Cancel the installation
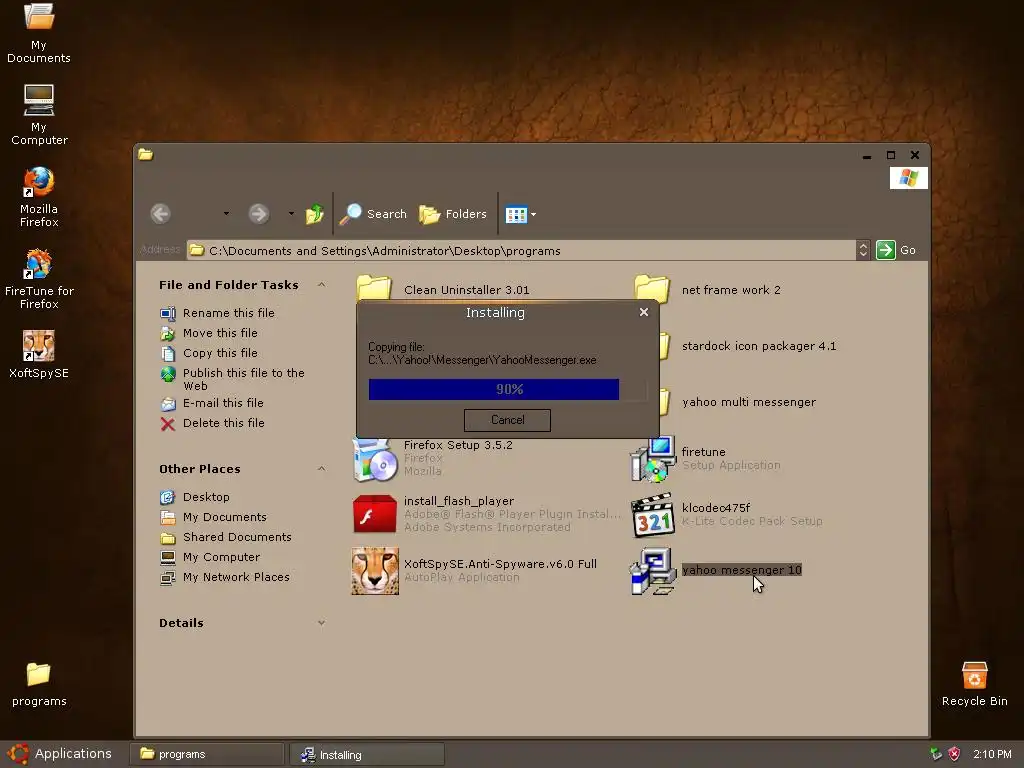This screenshot has height=768, width=1024. click(507, 420)
